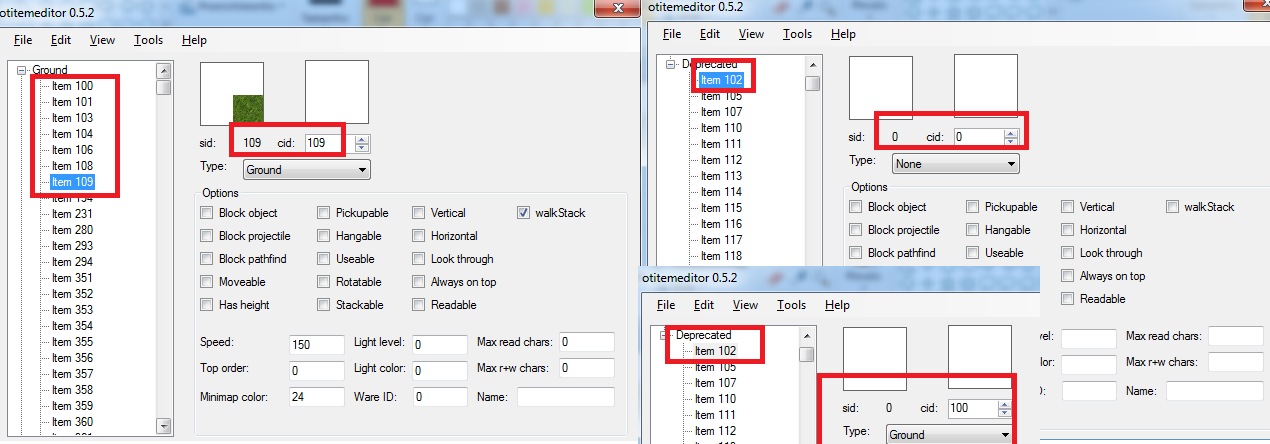
Task: Enable Pickupable in the left window
Action: (325, 213)
